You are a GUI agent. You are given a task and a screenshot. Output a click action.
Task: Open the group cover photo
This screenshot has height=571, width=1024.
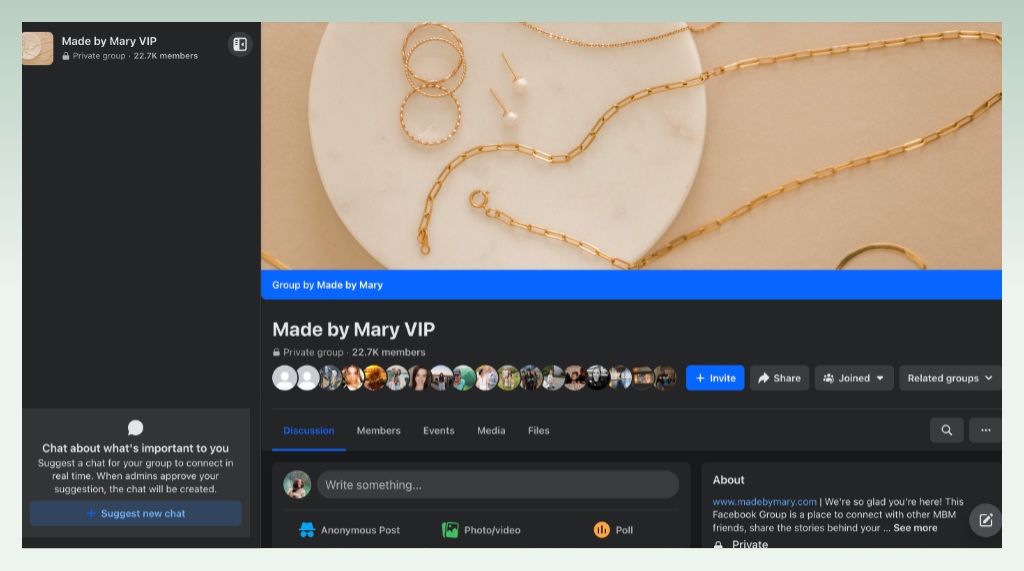[631, 146]
